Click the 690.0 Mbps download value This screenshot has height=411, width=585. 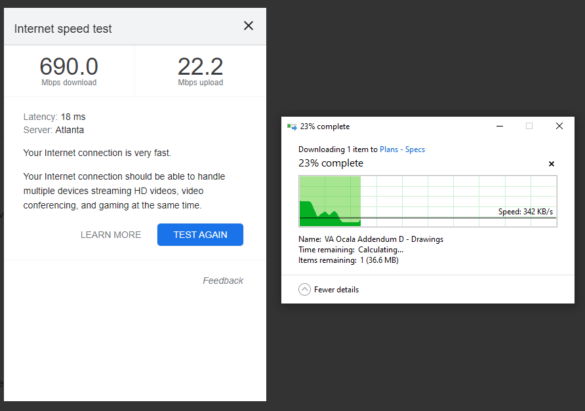point(69,67)
